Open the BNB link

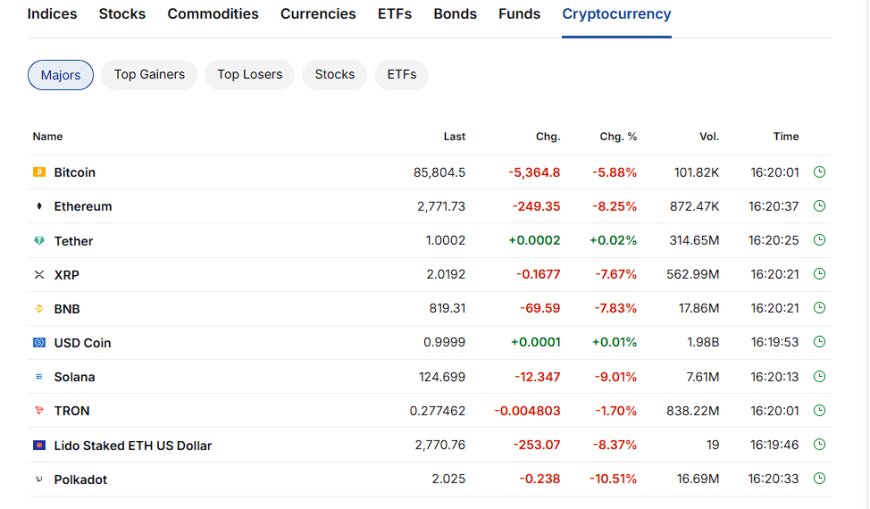(x=67, y=309)
